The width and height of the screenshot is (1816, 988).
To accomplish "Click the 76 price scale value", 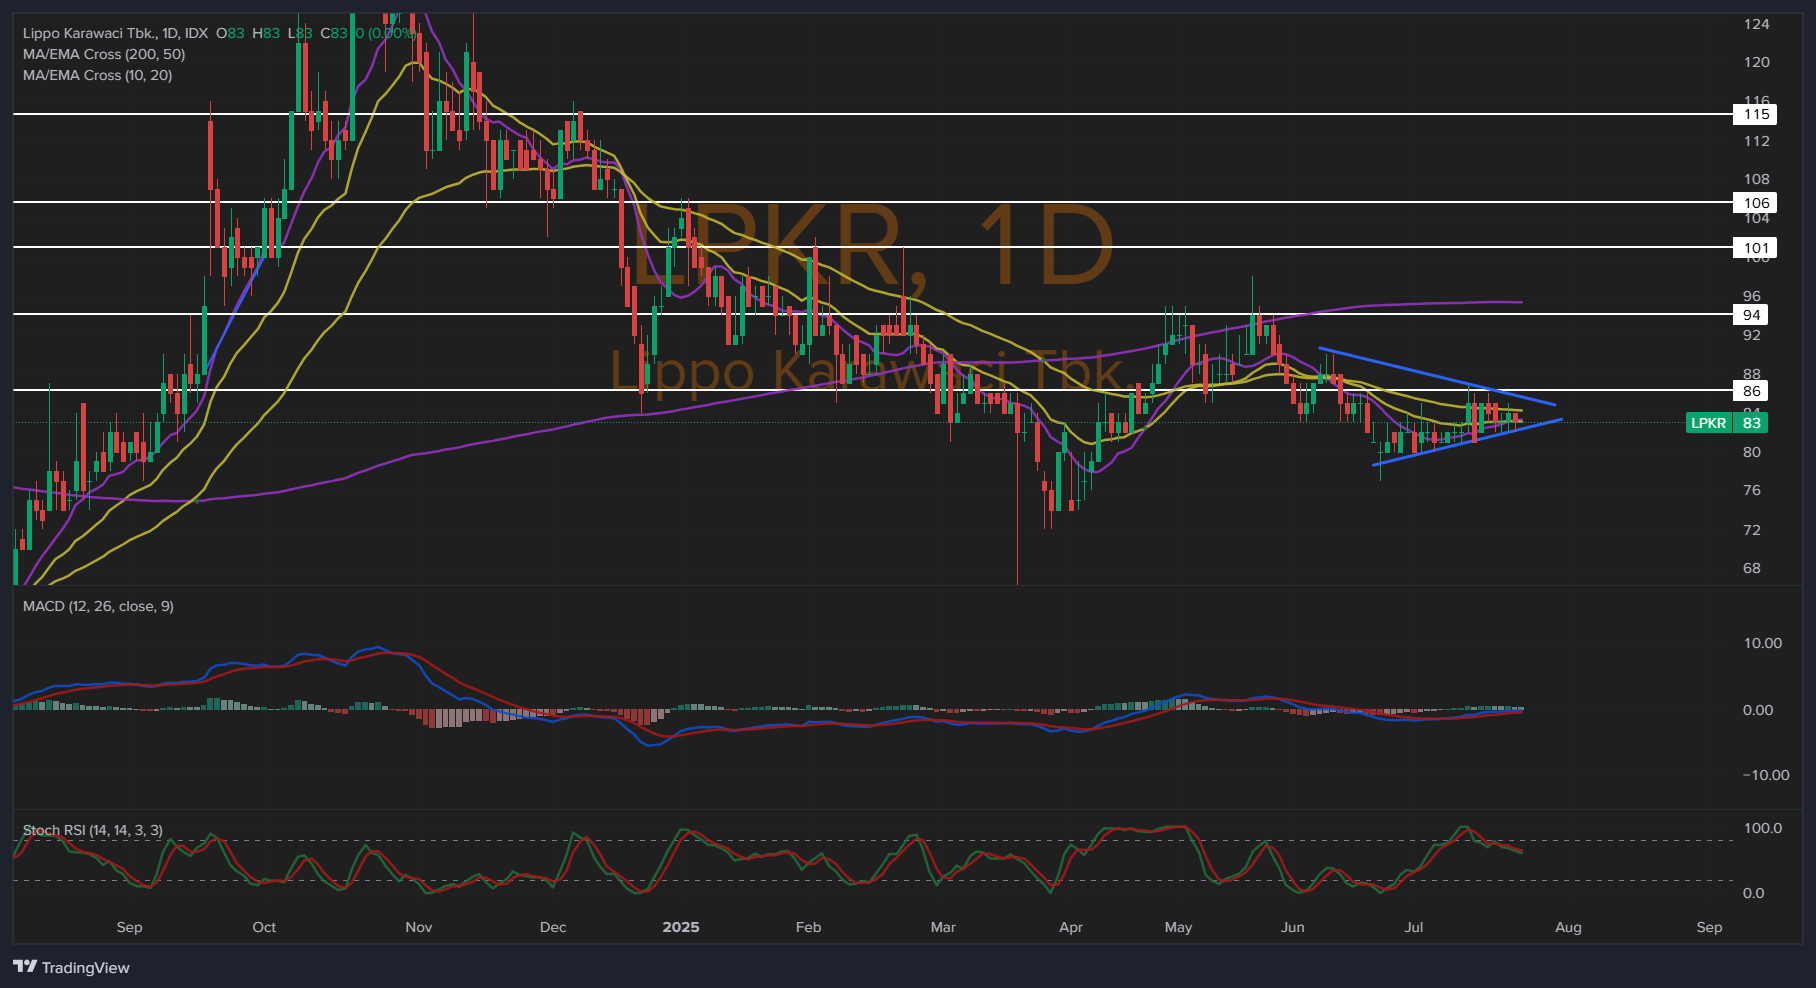I will click(1751, 490).
